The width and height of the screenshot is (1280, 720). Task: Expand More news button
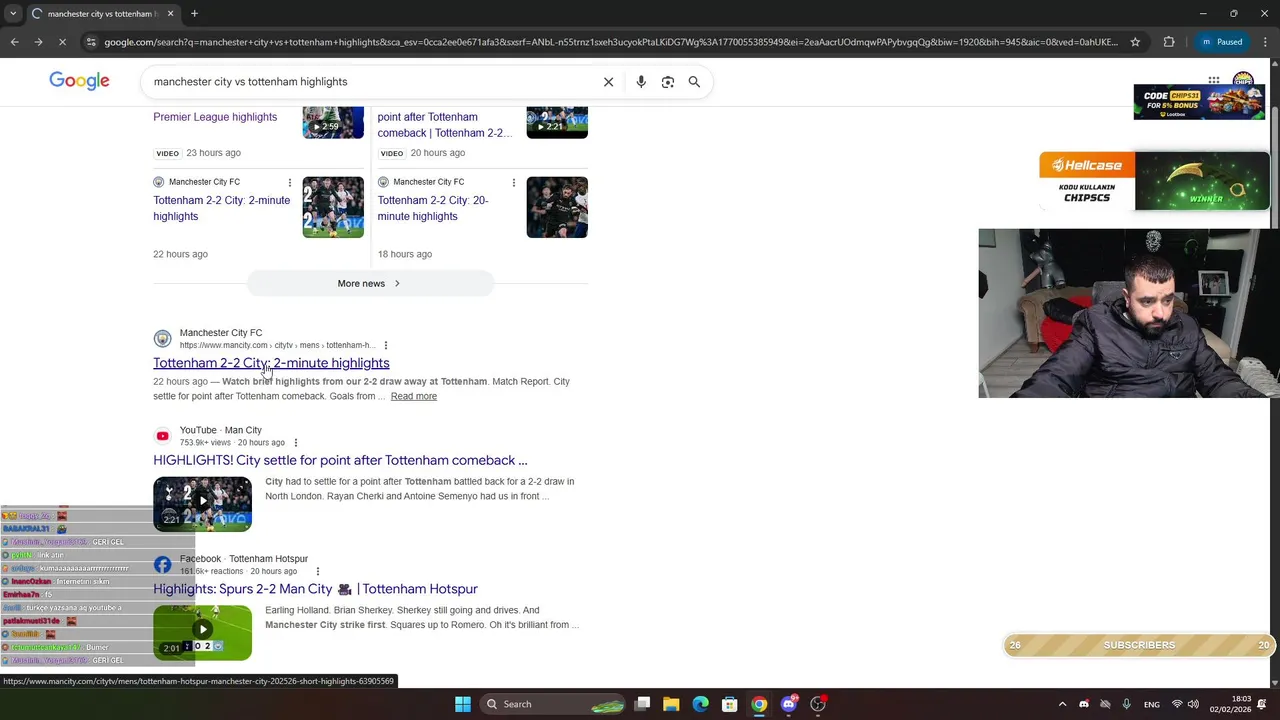pos(370,284)
